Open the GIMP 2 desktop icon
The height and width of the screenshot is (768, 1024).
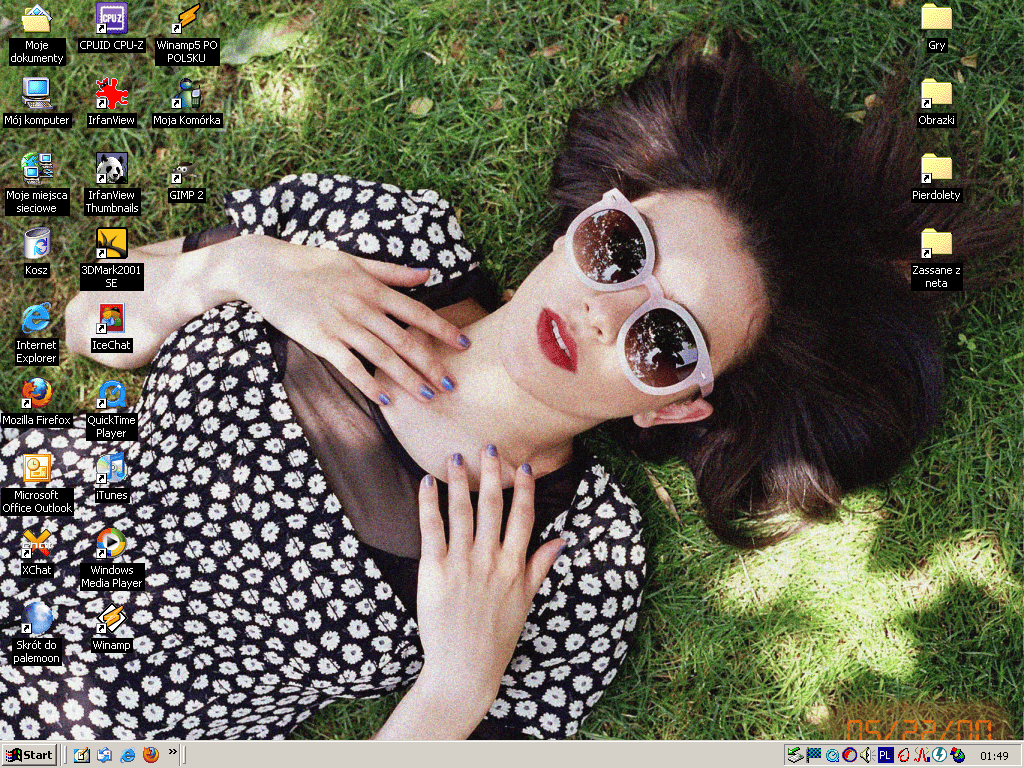186,170
